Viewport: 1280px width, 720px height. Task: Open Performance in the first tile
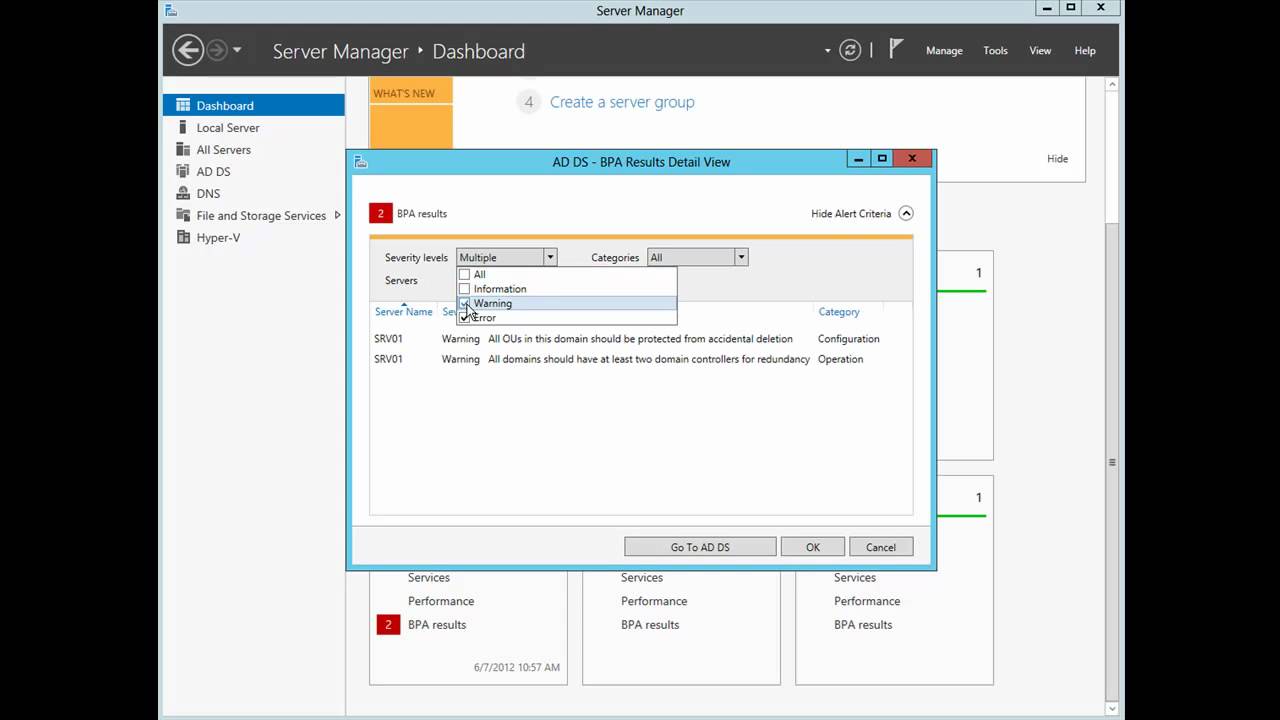pyautogui.click(x=441, y=601)
